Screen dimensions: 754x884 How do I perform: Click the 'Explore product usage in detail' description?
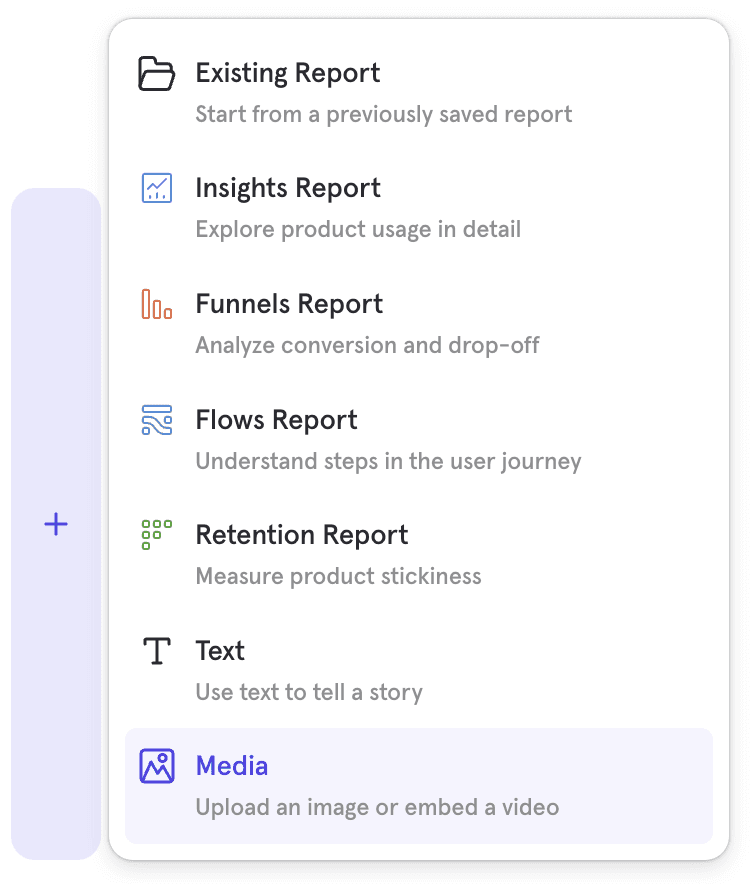point(357,229)
